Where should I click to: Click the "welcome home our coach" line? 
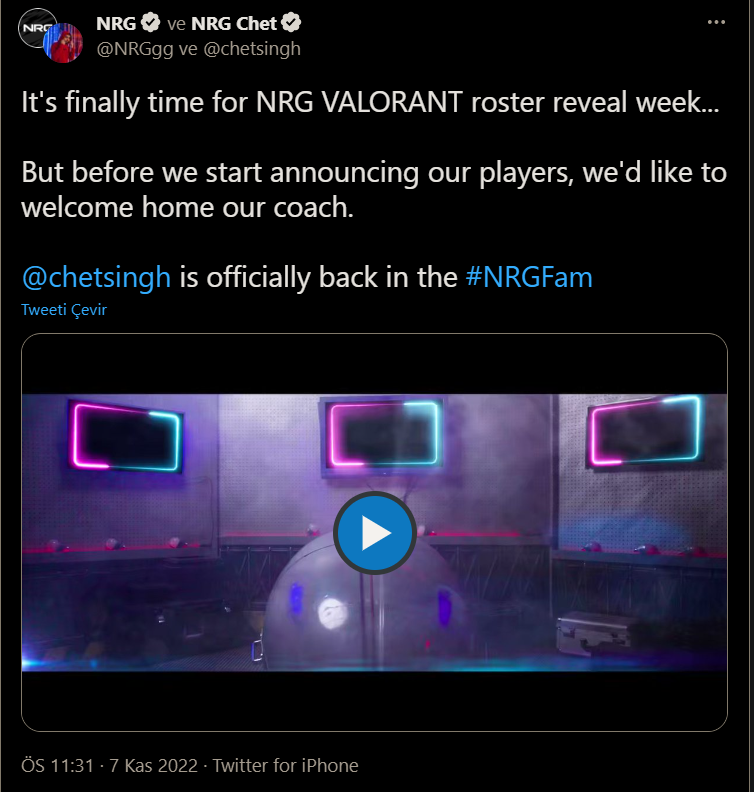coord(187,208)
